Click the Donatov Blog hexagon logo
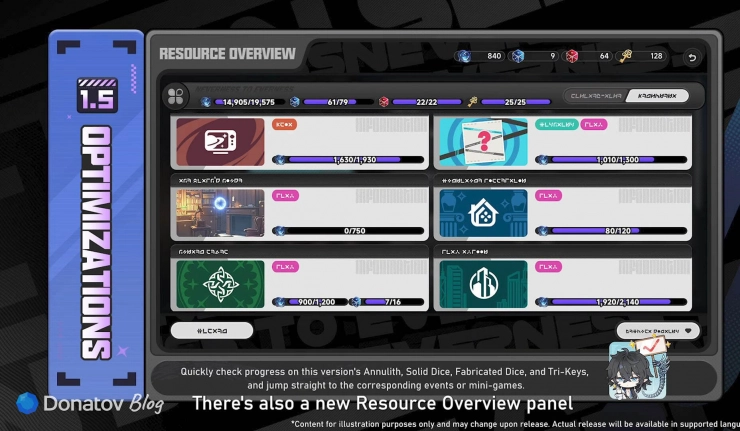The height and width of the screenshot is (431, 740). coord(27,404)
